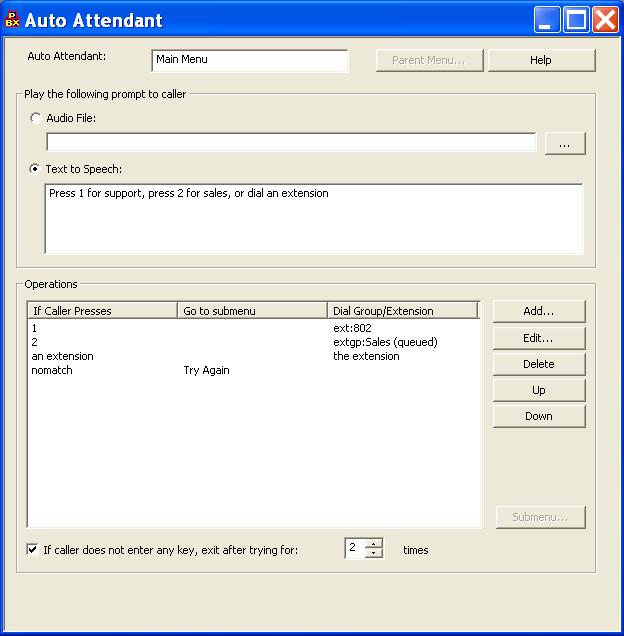
Task: Increase the retry times spinner value
Action: tap(374, 544)
